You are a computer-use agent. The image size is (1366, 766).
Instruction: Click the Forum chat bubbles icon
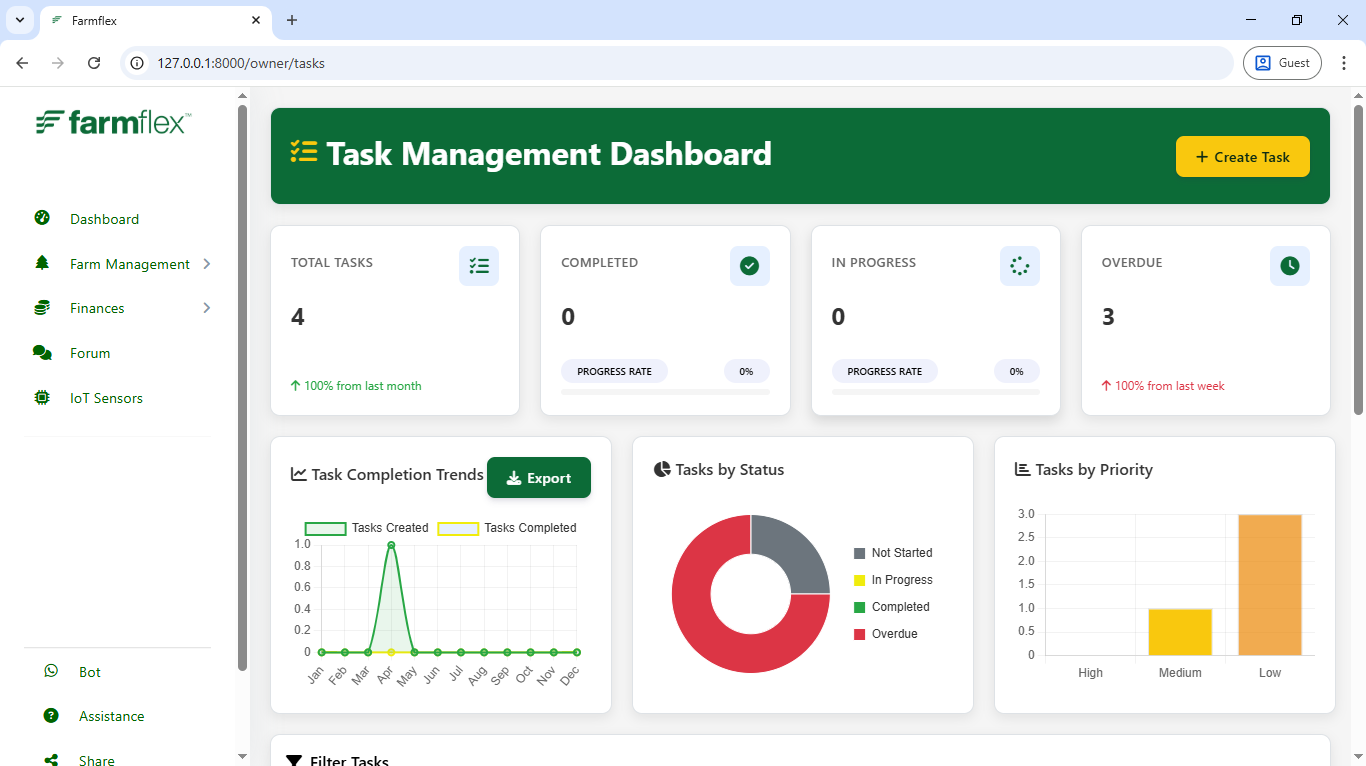[x=42, y=353]
